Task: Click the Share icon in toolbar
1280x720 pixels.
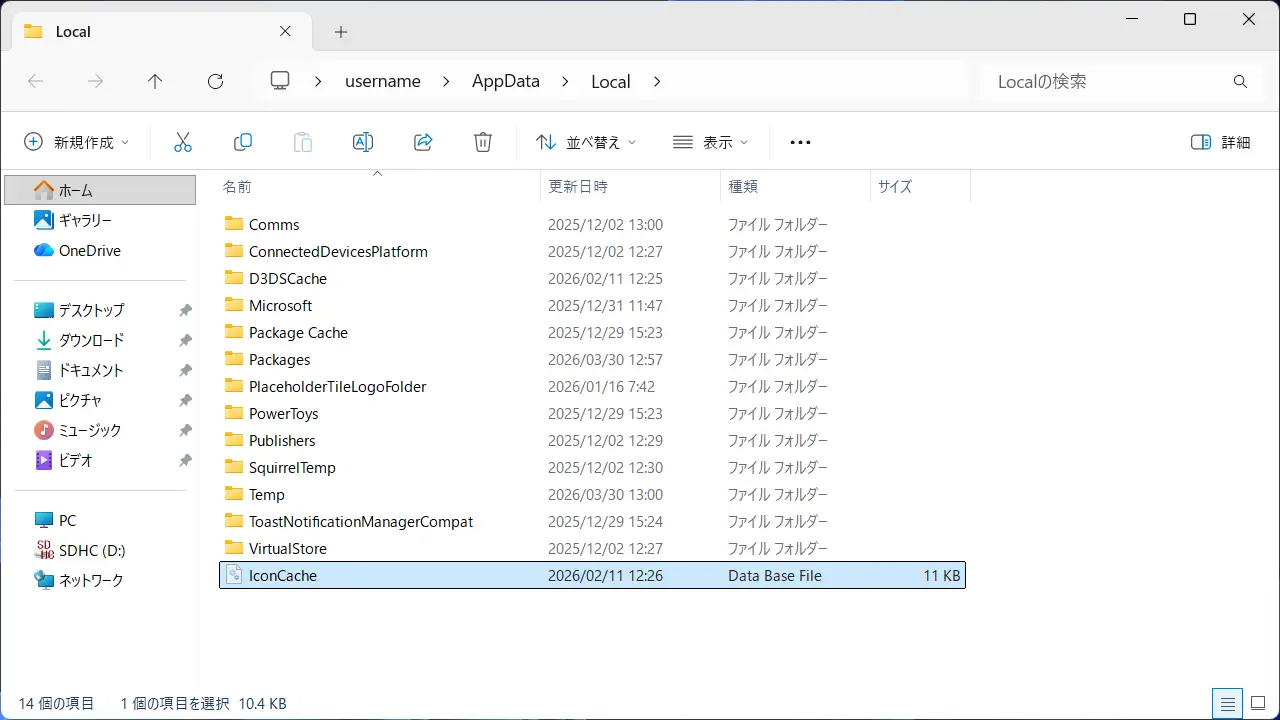Action: tap(423, 142)
